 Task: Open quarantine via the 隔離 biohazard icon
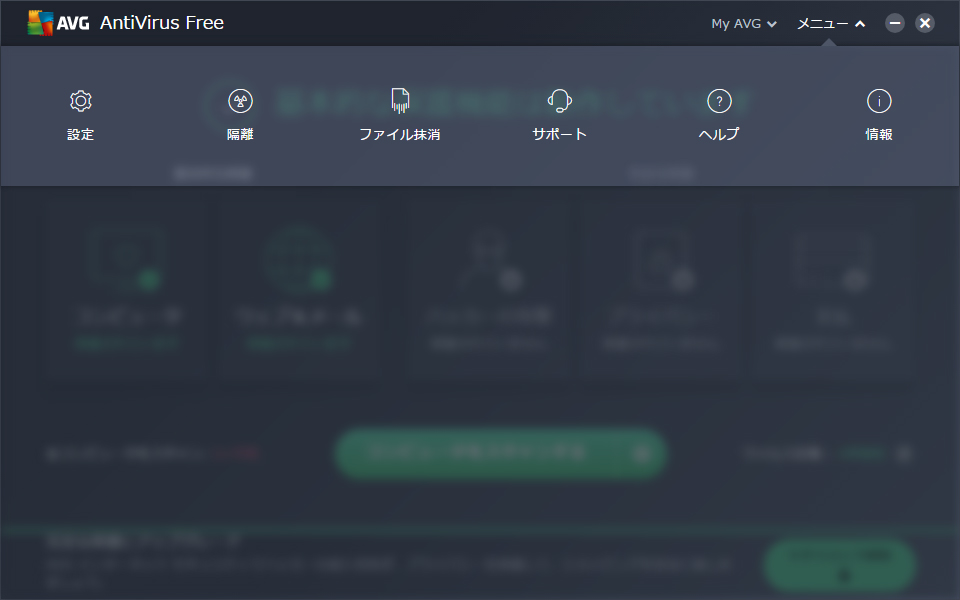(240, 101)
